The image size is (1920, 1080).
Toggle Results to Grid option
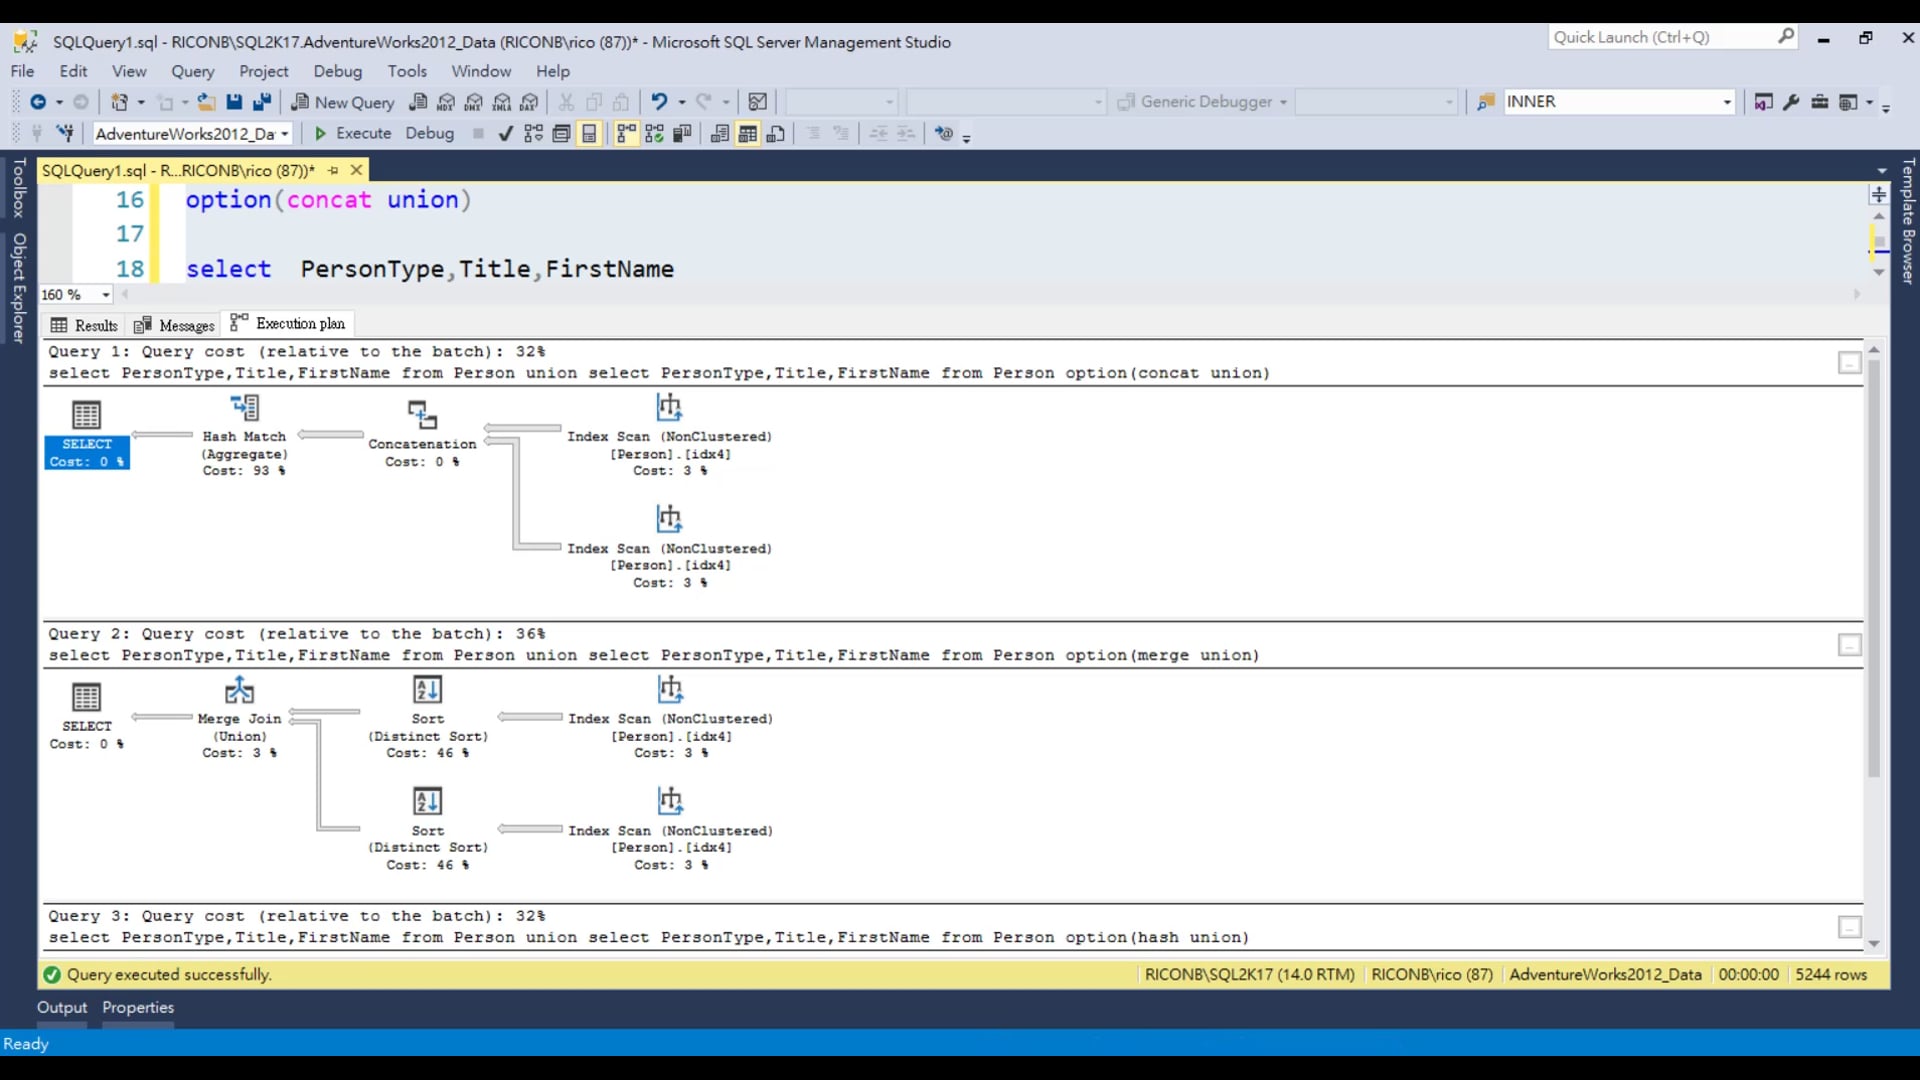[748, 133]
